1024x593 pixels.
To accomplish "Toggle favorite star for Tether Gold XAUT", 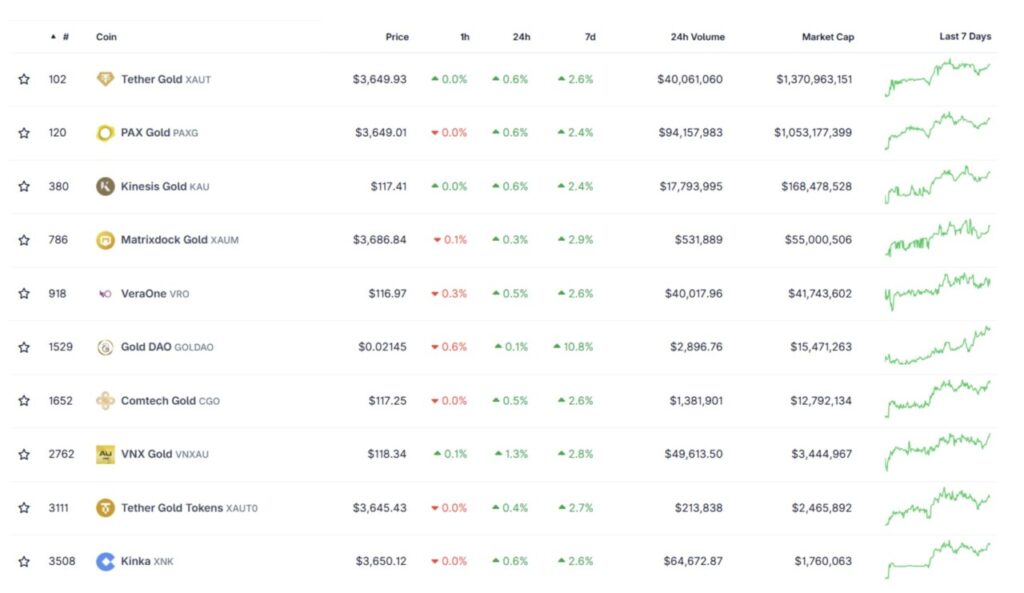I will coord(24,79).
